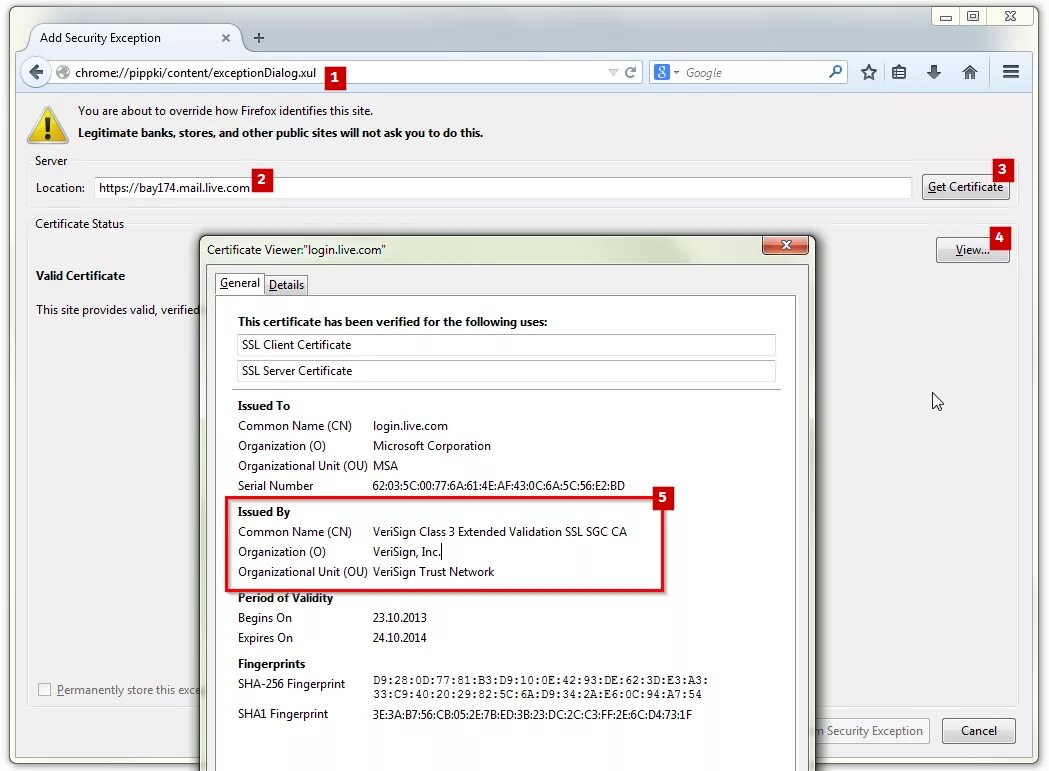The image size is (1049, 771).
Task: Click VeriSign Trust Network value
Action: [x=434, y=572]
